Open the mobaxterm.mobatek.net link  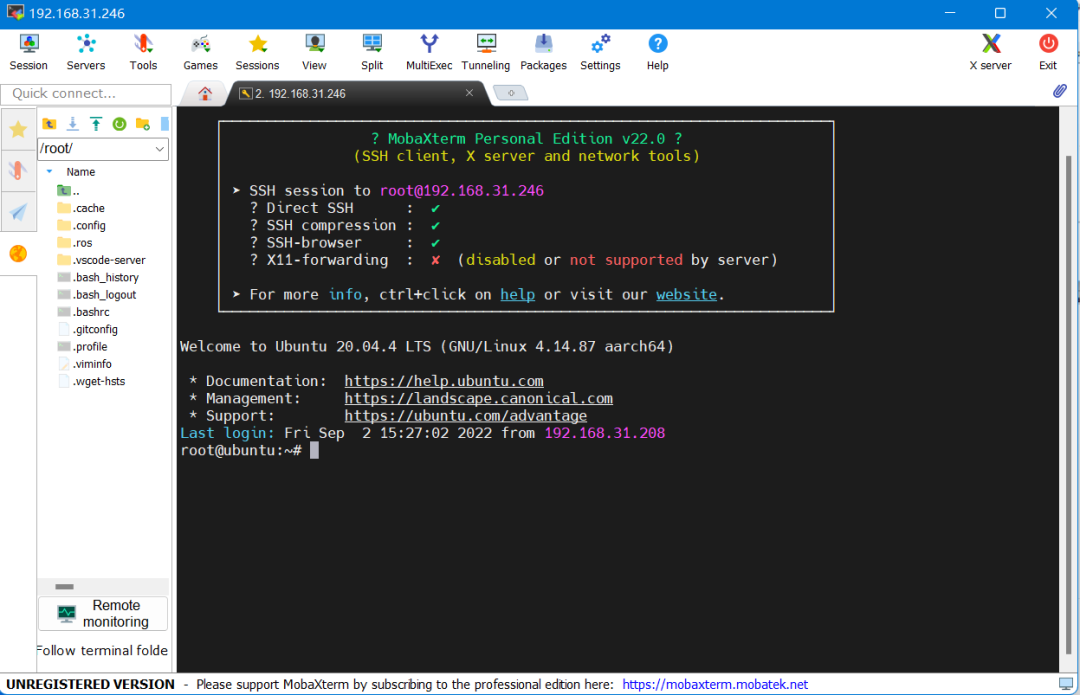pos(715,684)
